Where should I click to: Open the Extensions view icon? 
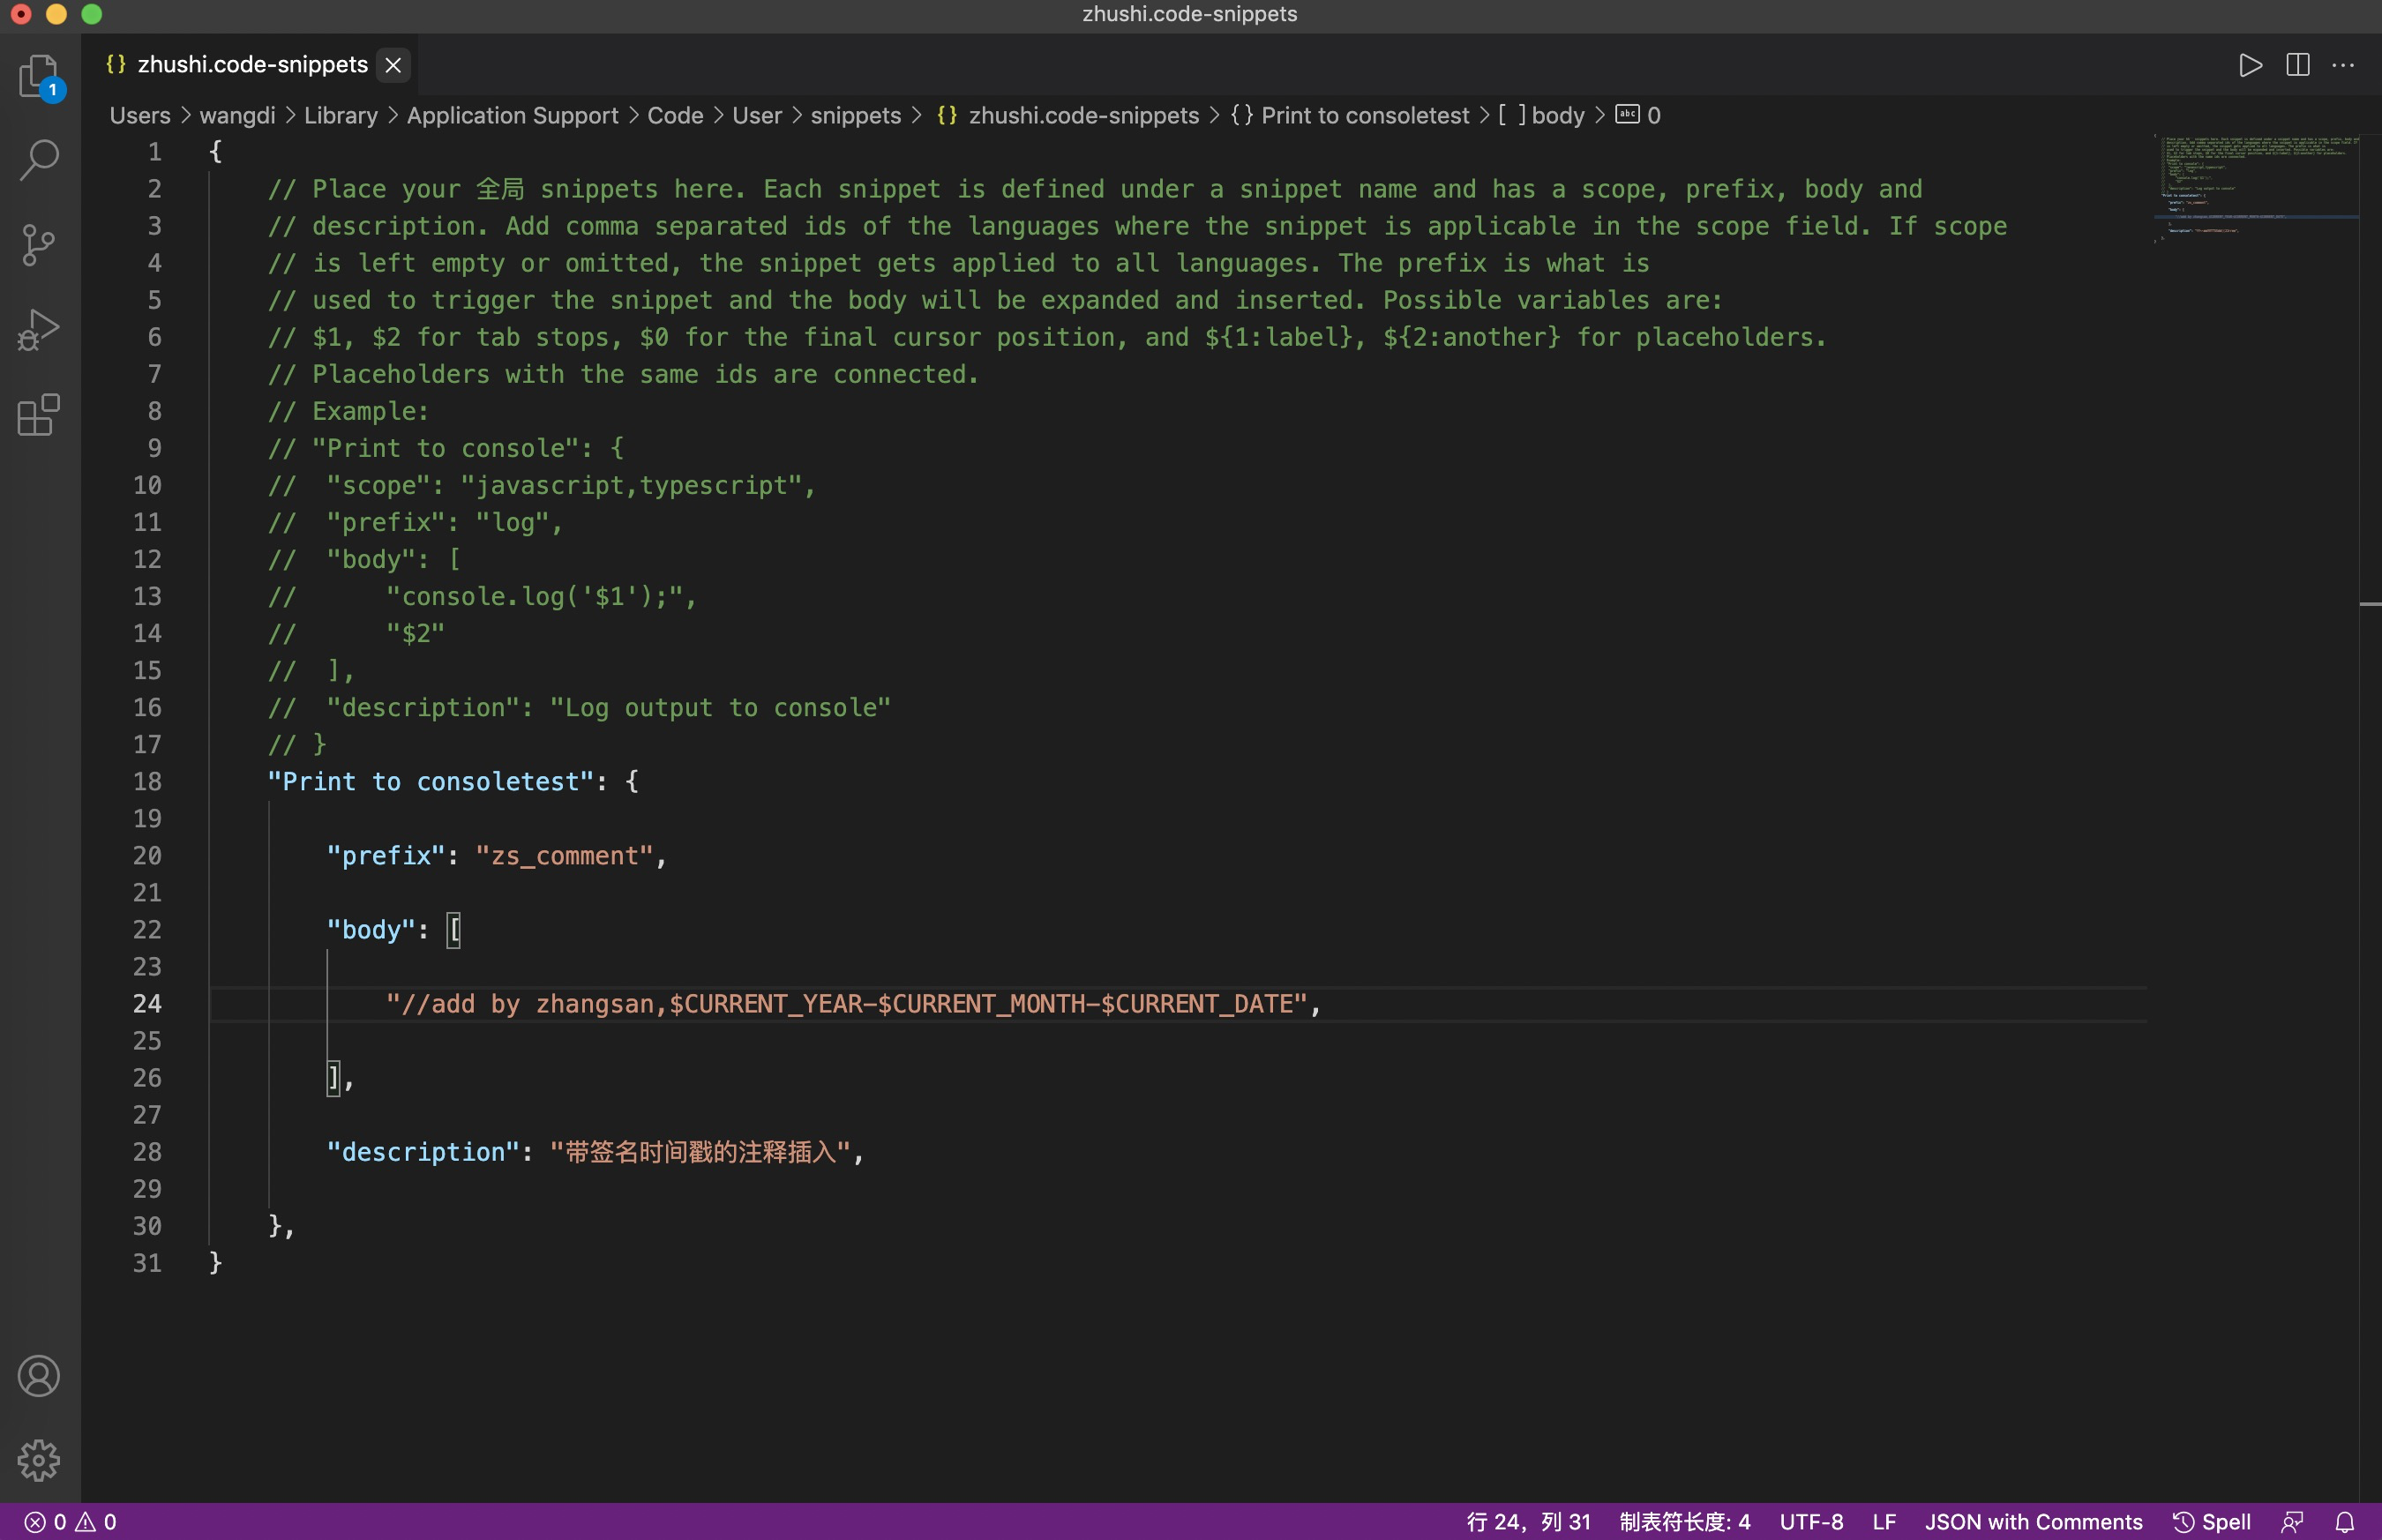tap(39, 414)
